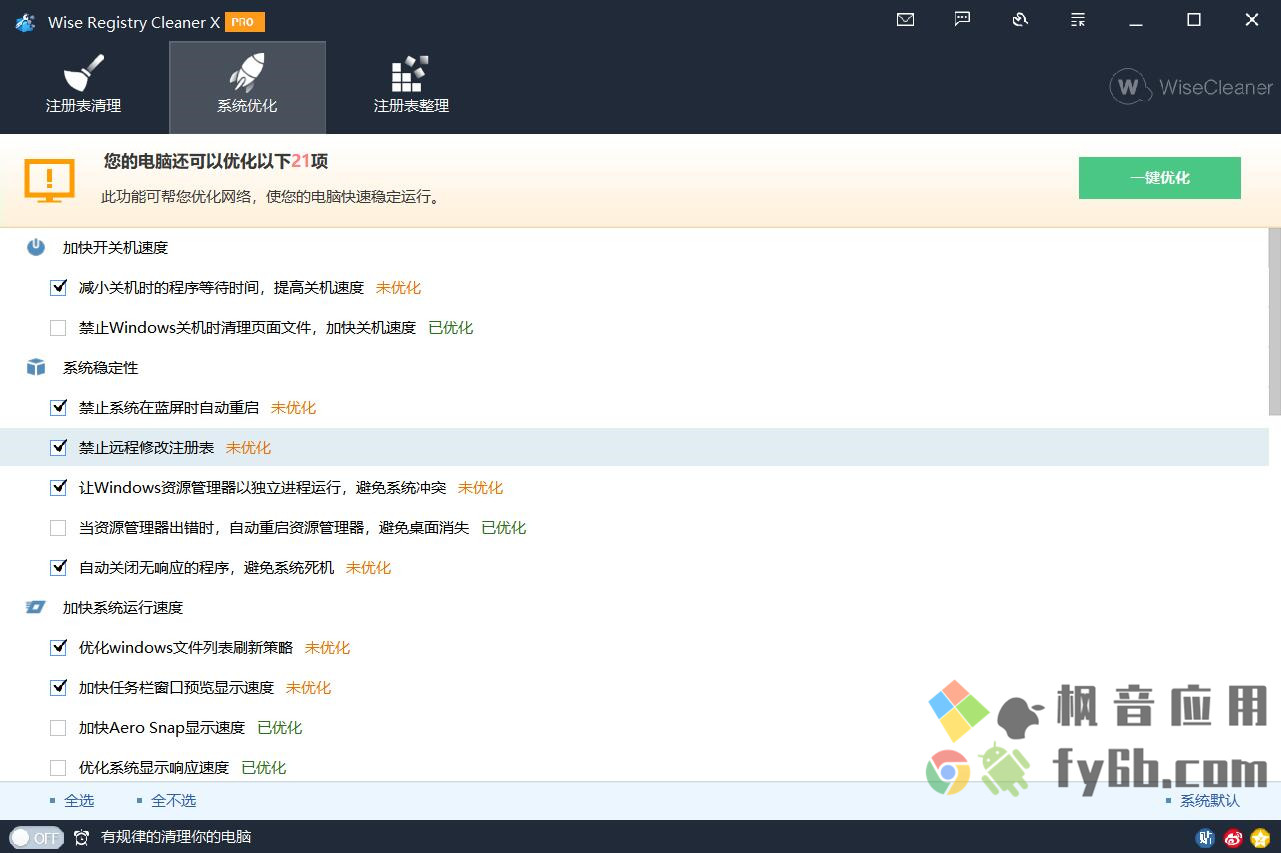The width and height of the screenshot is (1281, 853).
Task: Select the 加快开关机速度 section header
Action: [115, 247]
